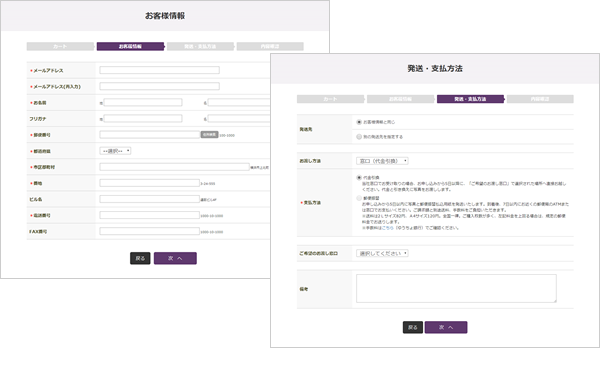Click 次へ button in 発送・支払方法 window

(x=446, y=327)
